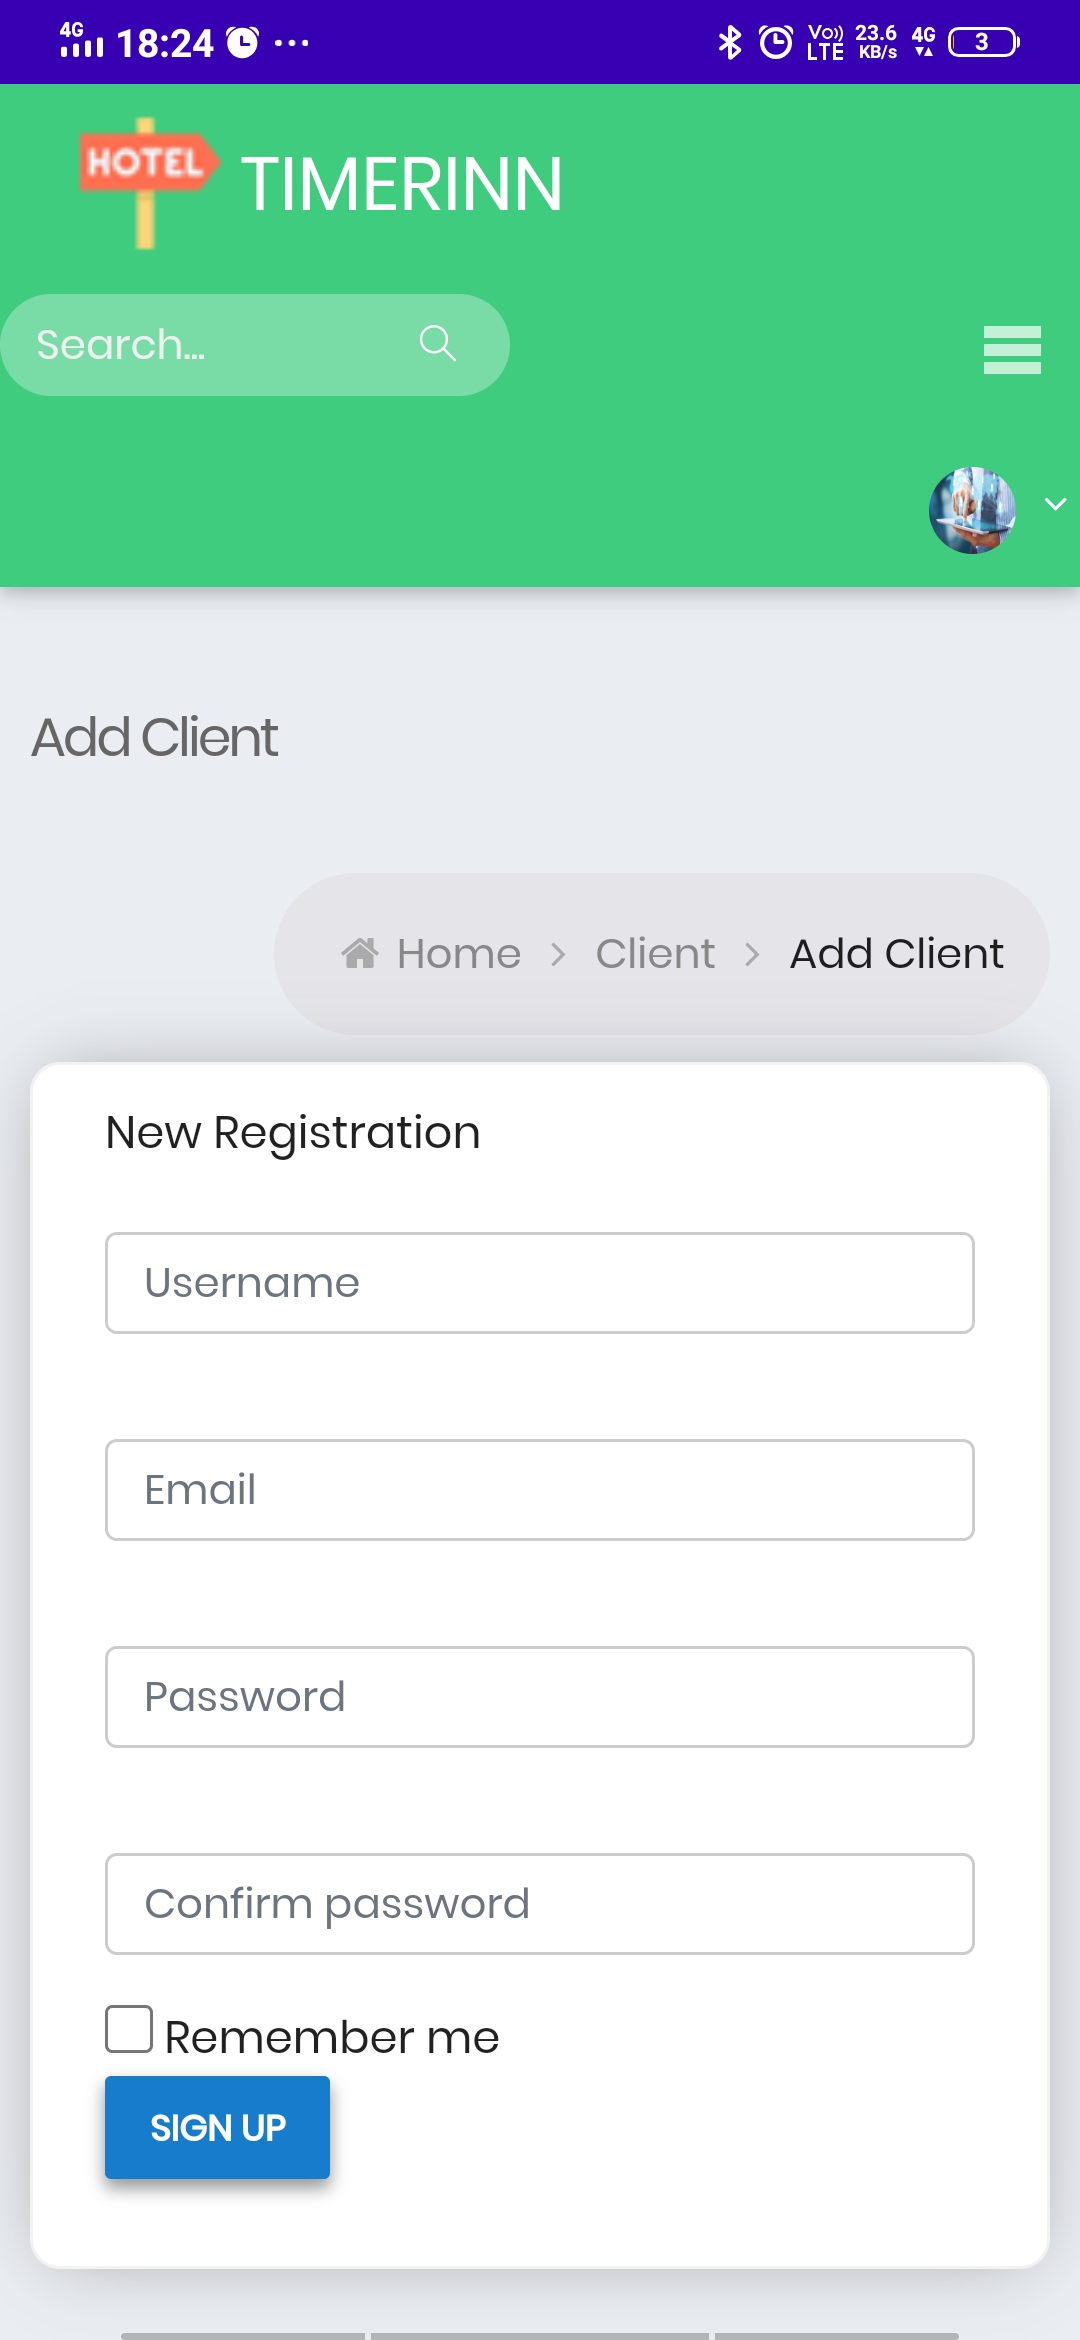The height and width of the screenshot is (2340, 1080).
Task: Focus the Confirm password field
Action: [540, 1904]
